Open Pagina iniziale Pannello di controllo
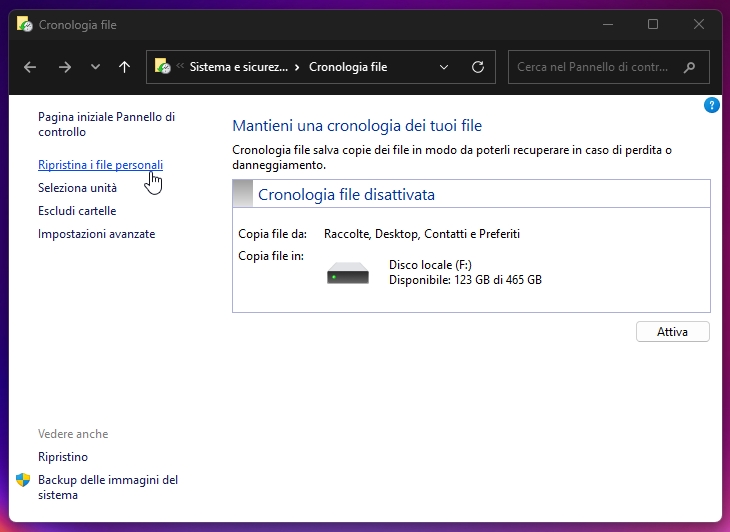 107,124
